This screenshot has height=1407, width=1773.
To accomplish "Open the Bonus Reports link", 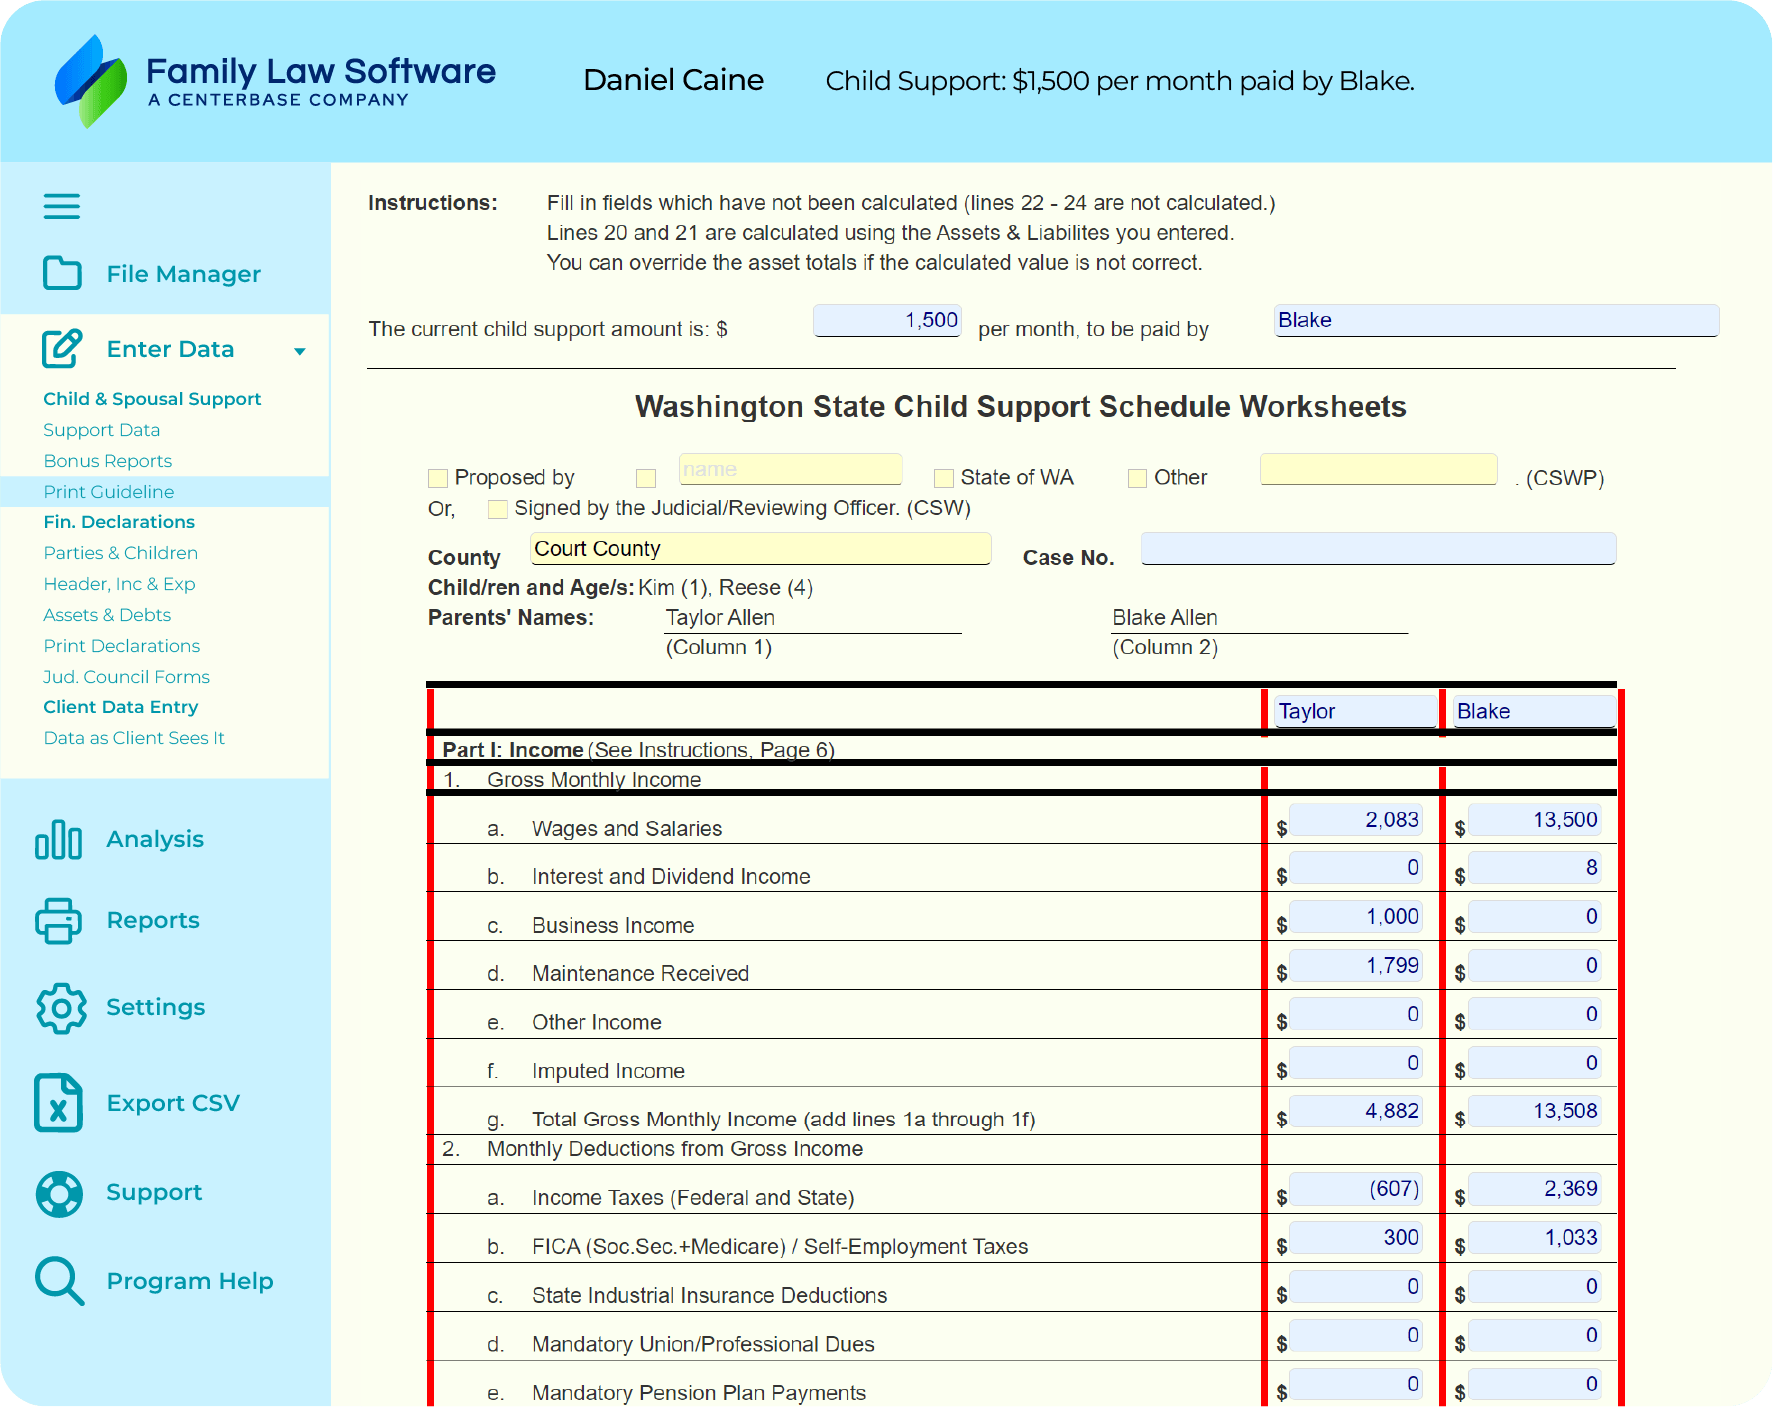I will click(x=107, y=461).
